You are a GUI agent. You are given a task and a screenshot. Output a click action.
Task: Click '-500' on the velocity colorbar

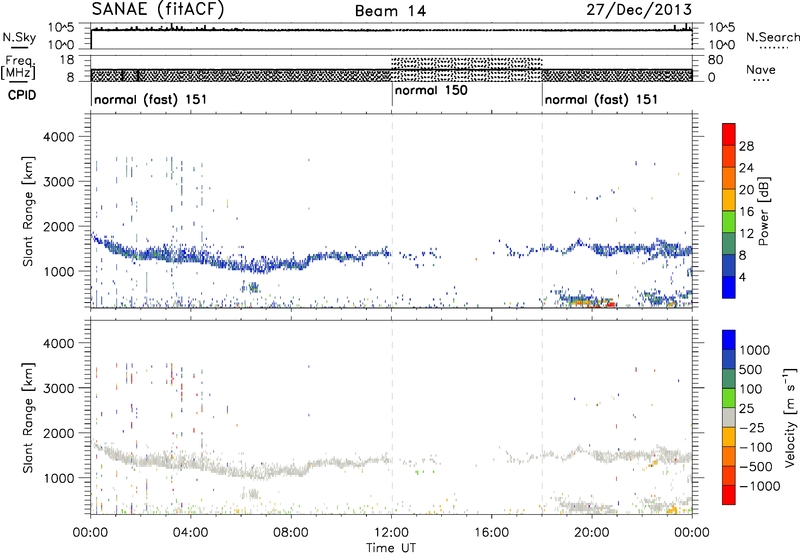point(756,467)
